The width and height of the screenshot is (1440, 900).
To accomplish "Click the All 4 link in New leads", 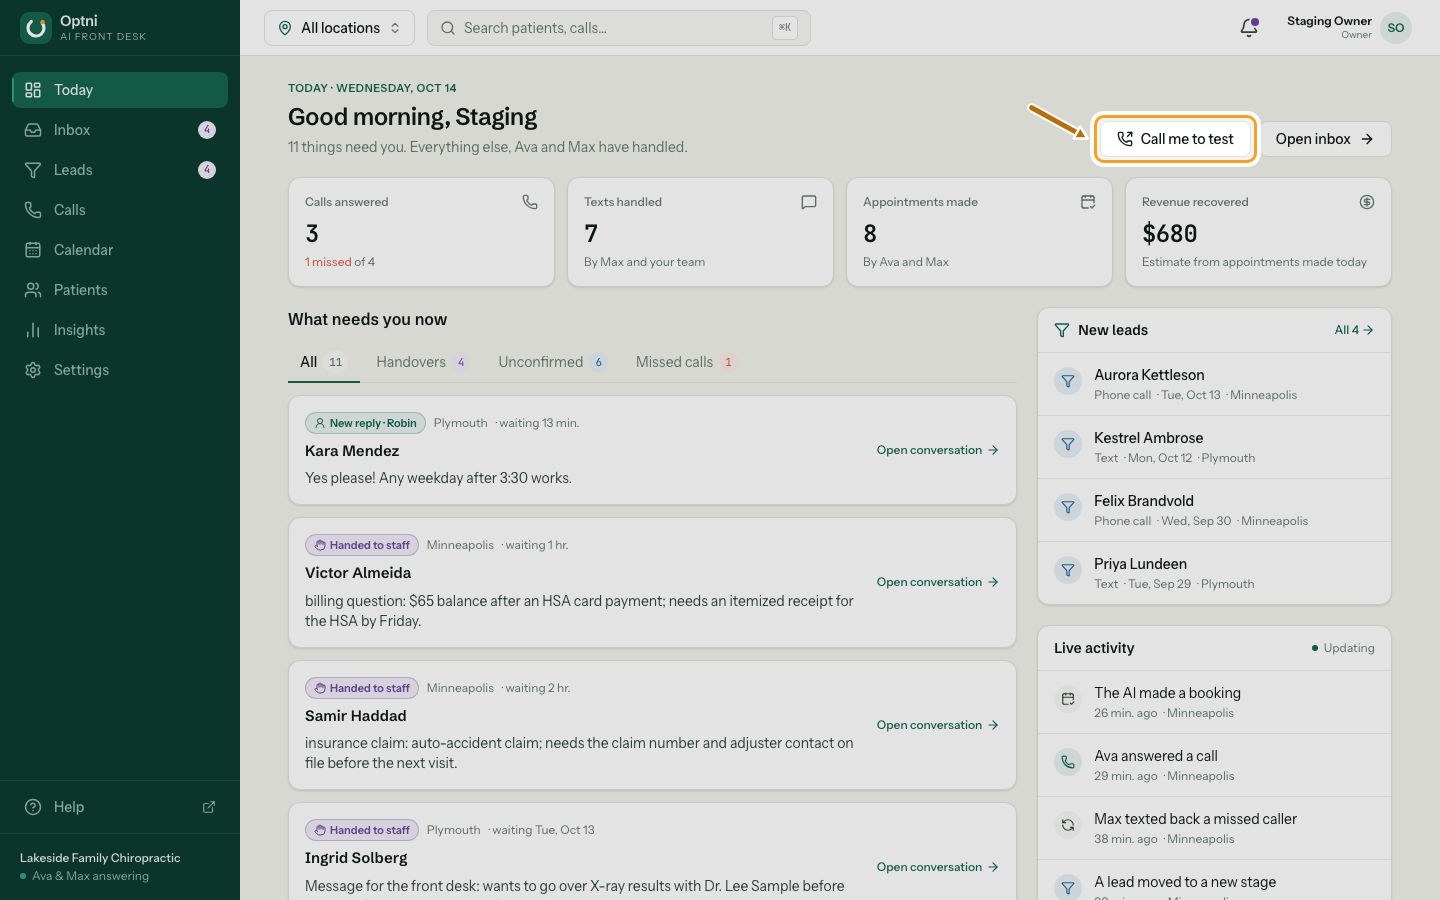I will tap(1354, 330).
